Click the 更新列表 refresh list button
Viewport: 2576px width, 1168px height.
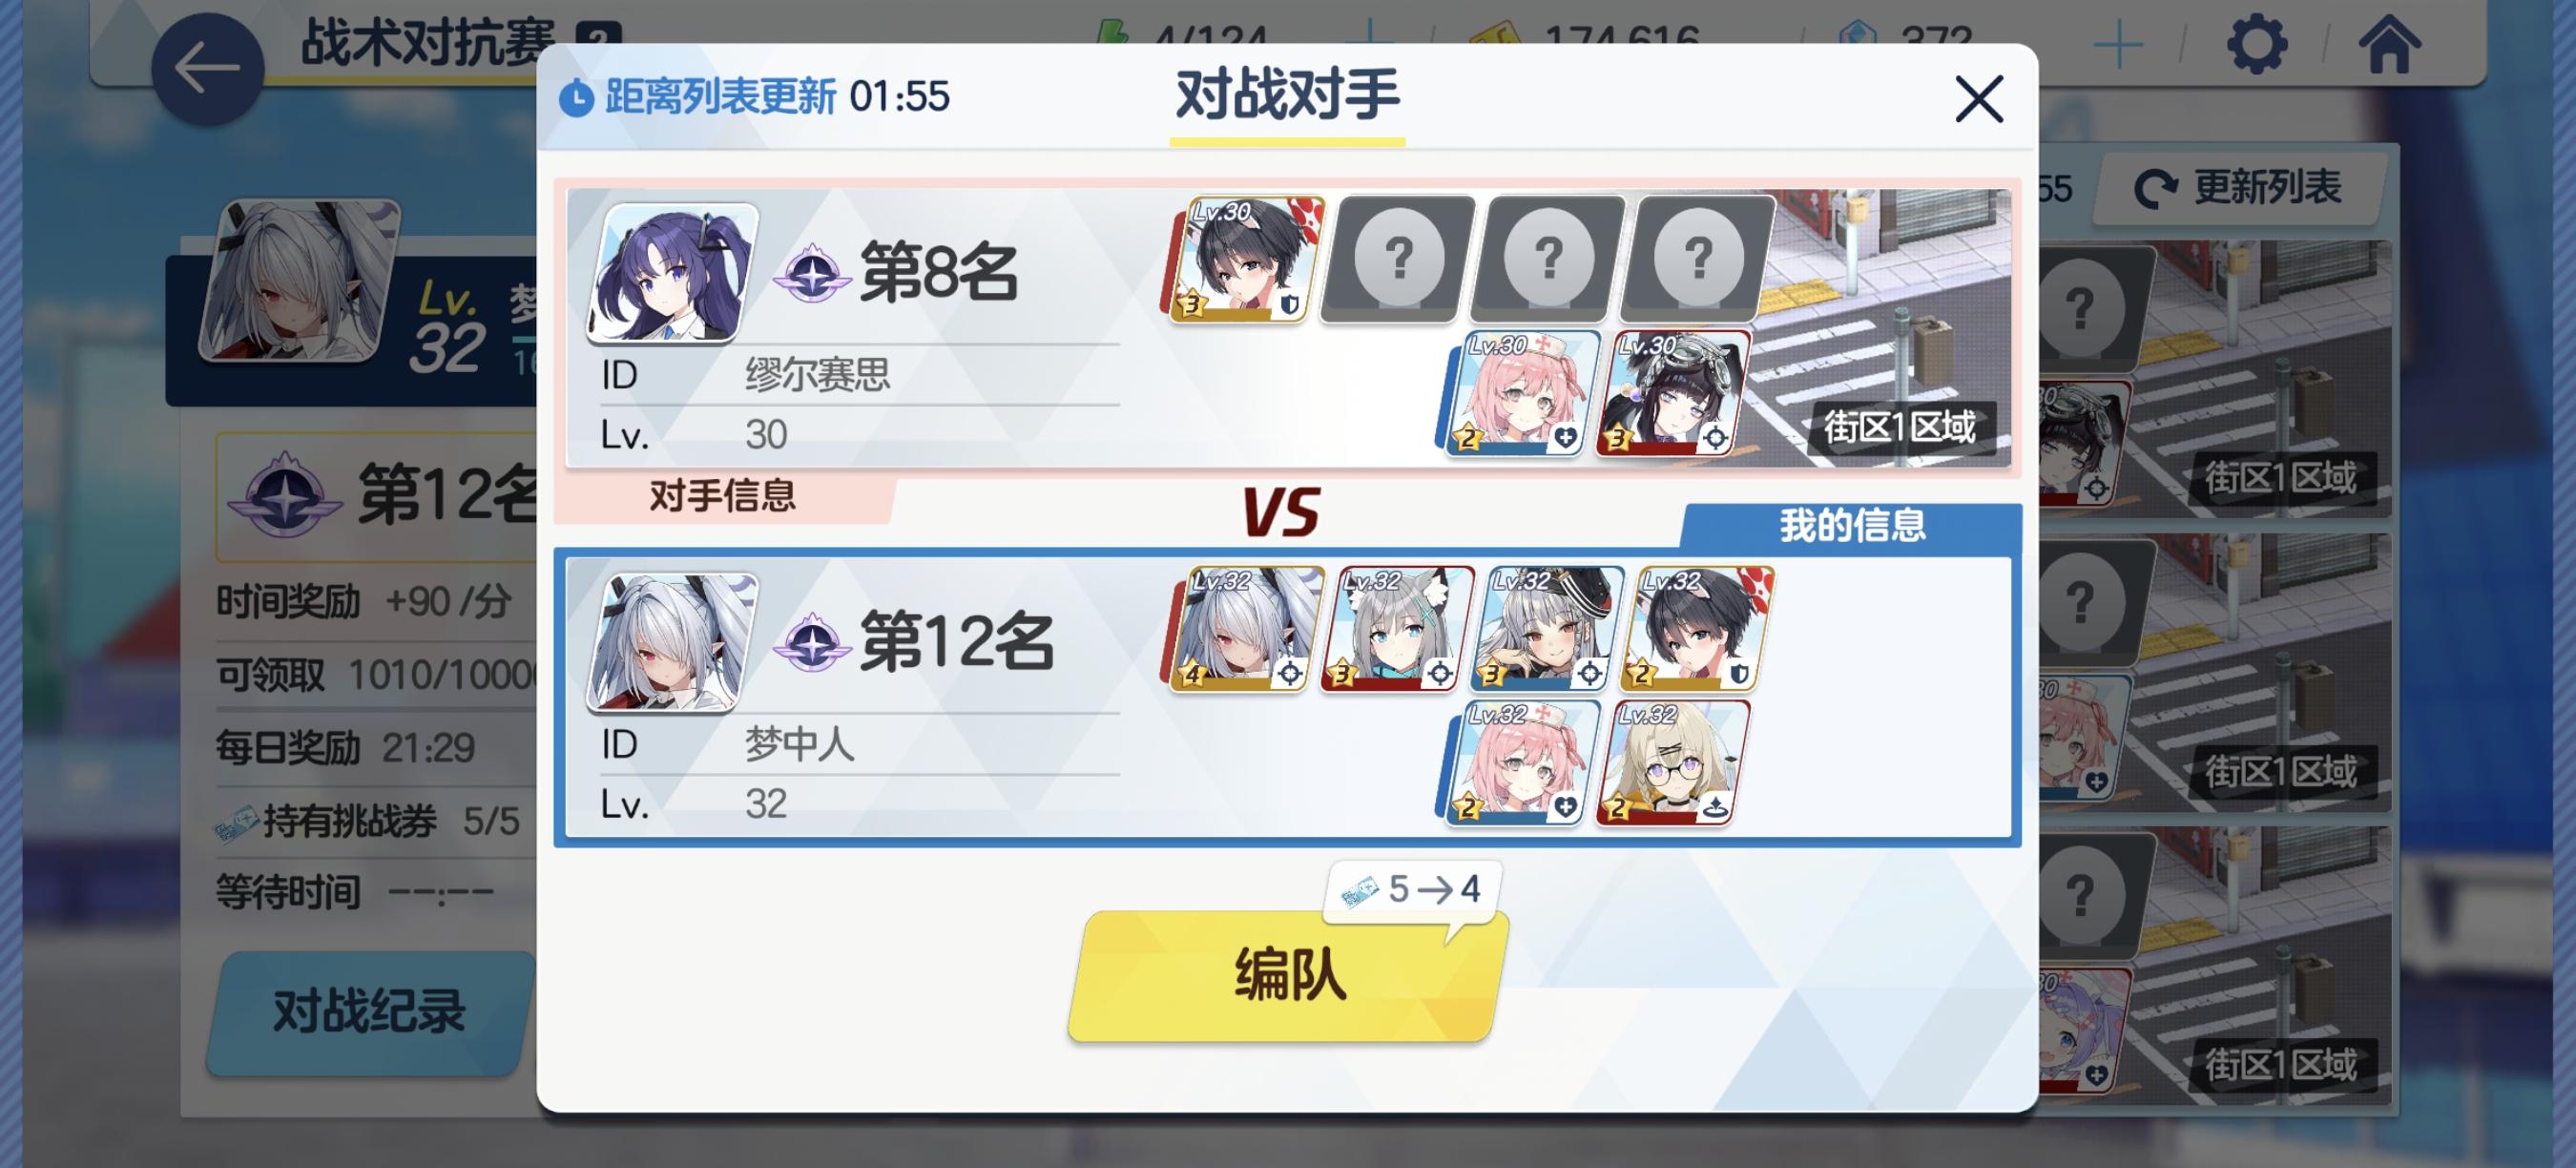pos(2240,188)
